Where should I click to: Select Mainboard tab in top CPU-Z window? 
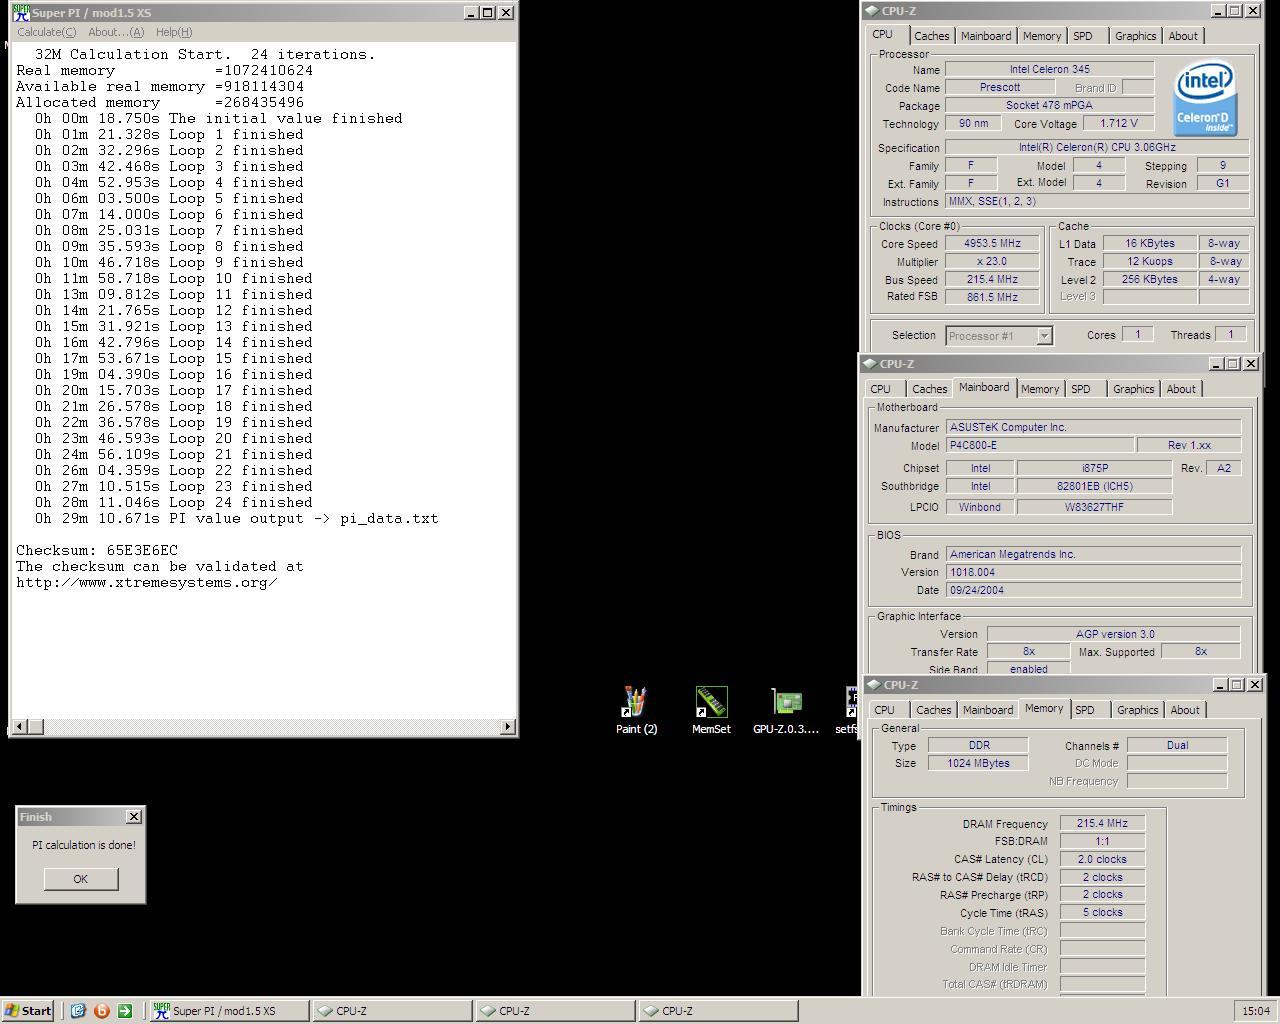tap(986, 36)
